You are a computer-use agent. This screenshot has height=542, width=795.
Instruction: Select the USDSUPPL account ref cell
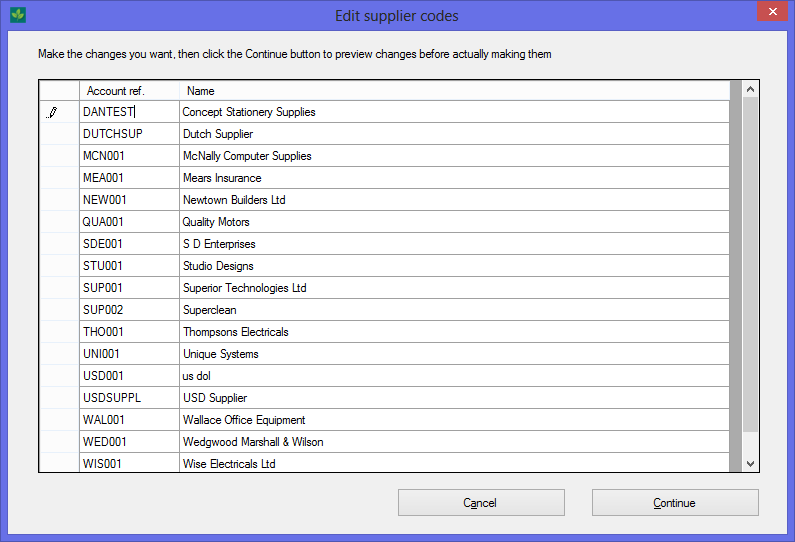click(129, 398)
